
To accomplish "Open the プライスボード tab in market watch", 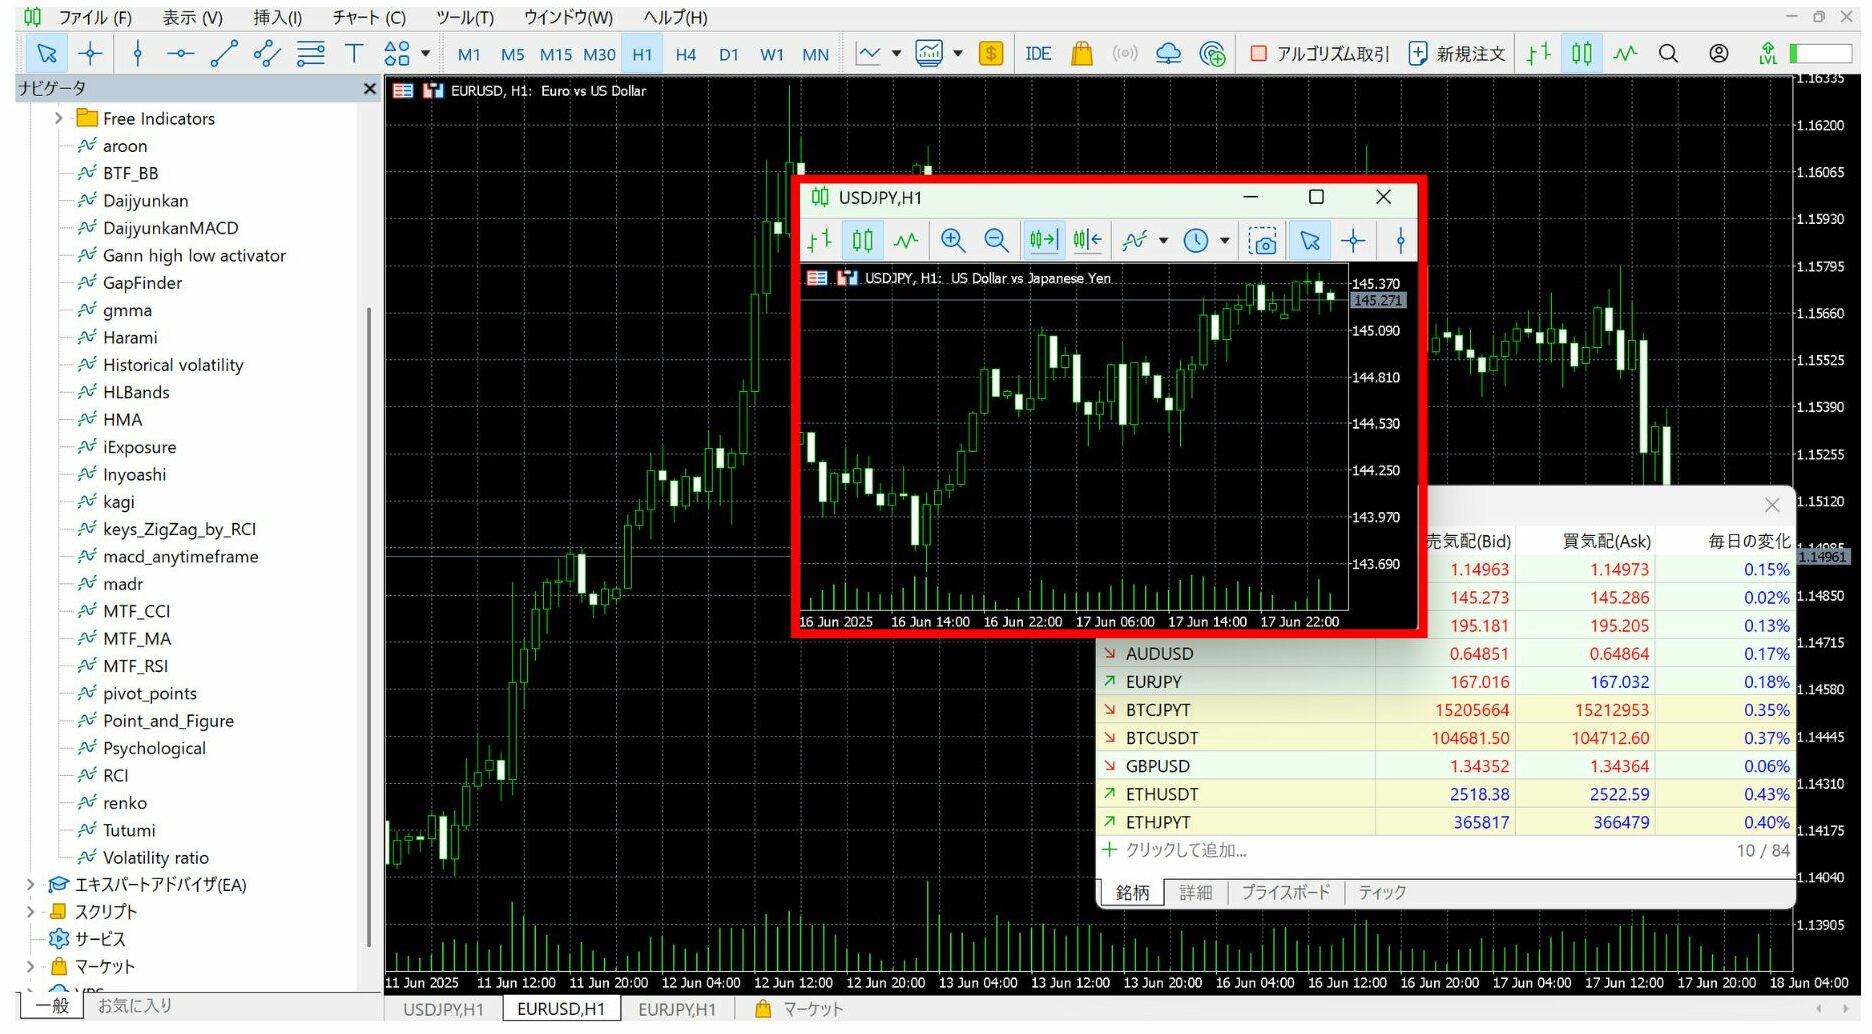I will (1285, 893).
